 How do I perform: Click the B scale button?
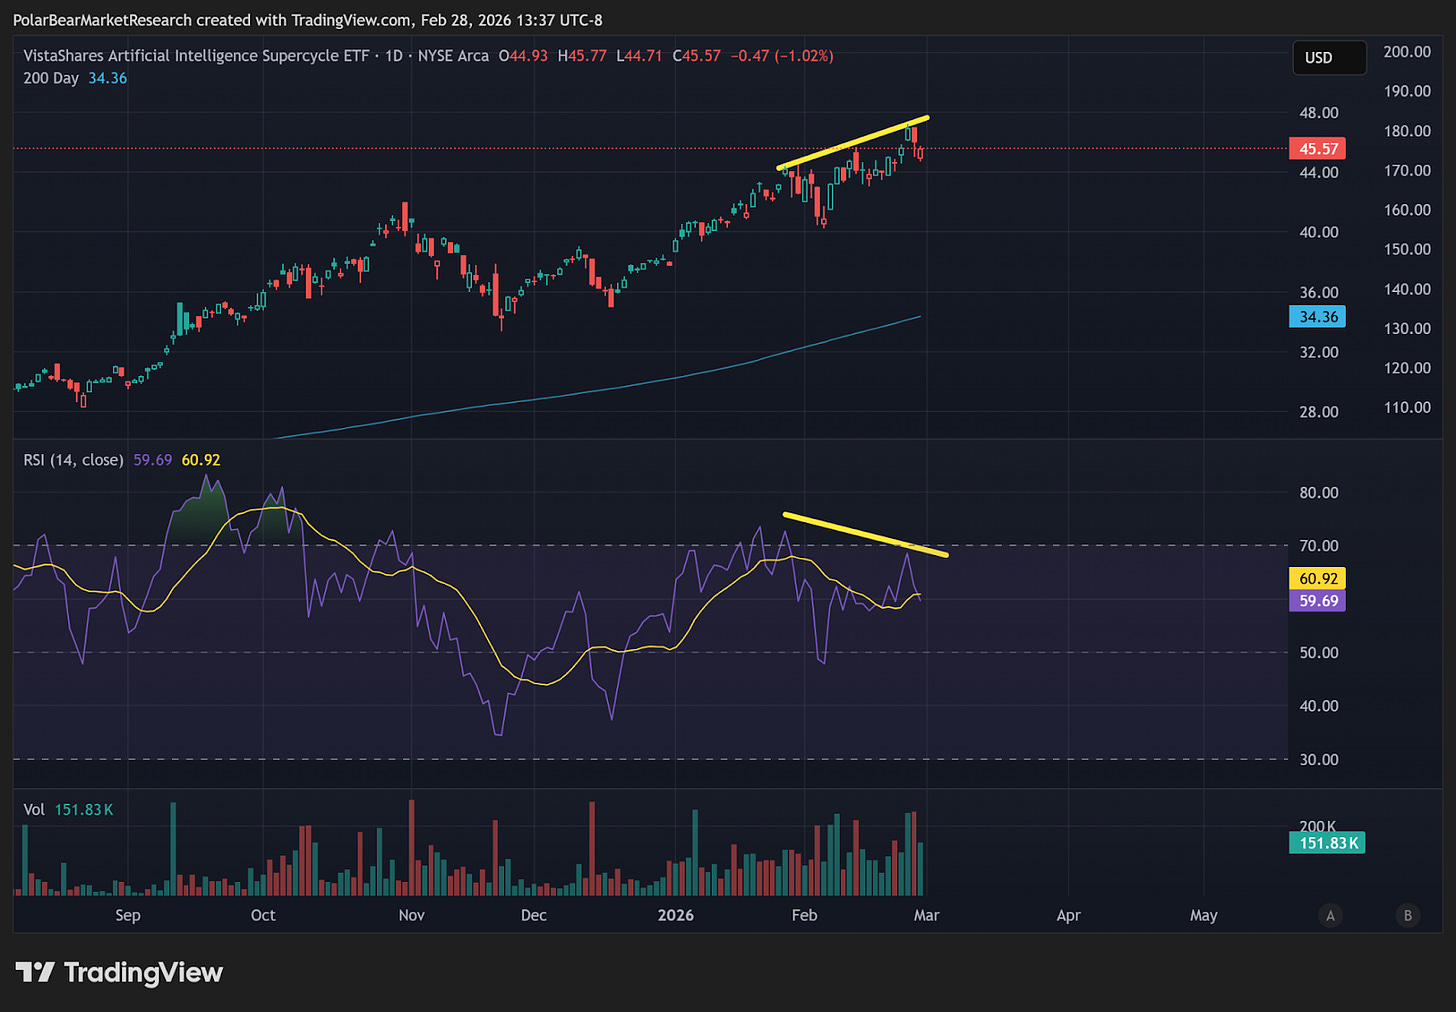pos(1408,915)
